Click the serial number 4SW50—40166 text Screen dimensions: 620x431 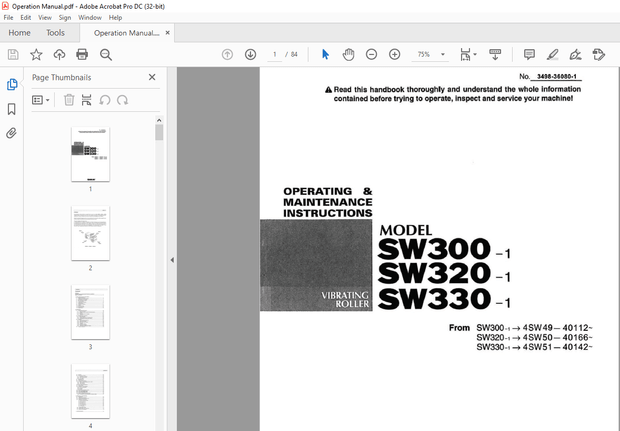click(558, 338)
